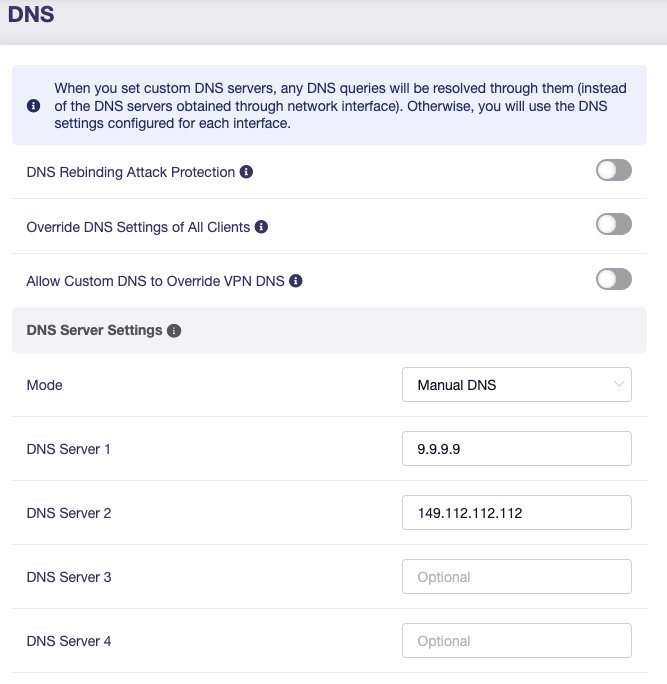Image resolution: width=667 pixels, height=684 pixels.
Task: Toggle Override DNS Settings of All Clients
Action: pos(613,225)
